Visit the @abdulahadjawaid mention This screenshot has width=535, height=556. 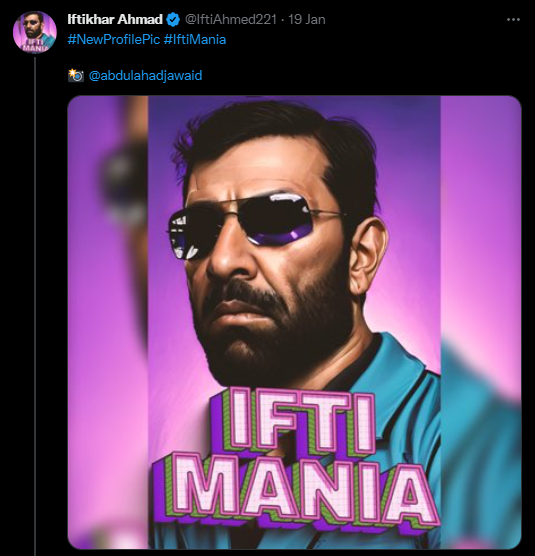[x=145, y=76]
